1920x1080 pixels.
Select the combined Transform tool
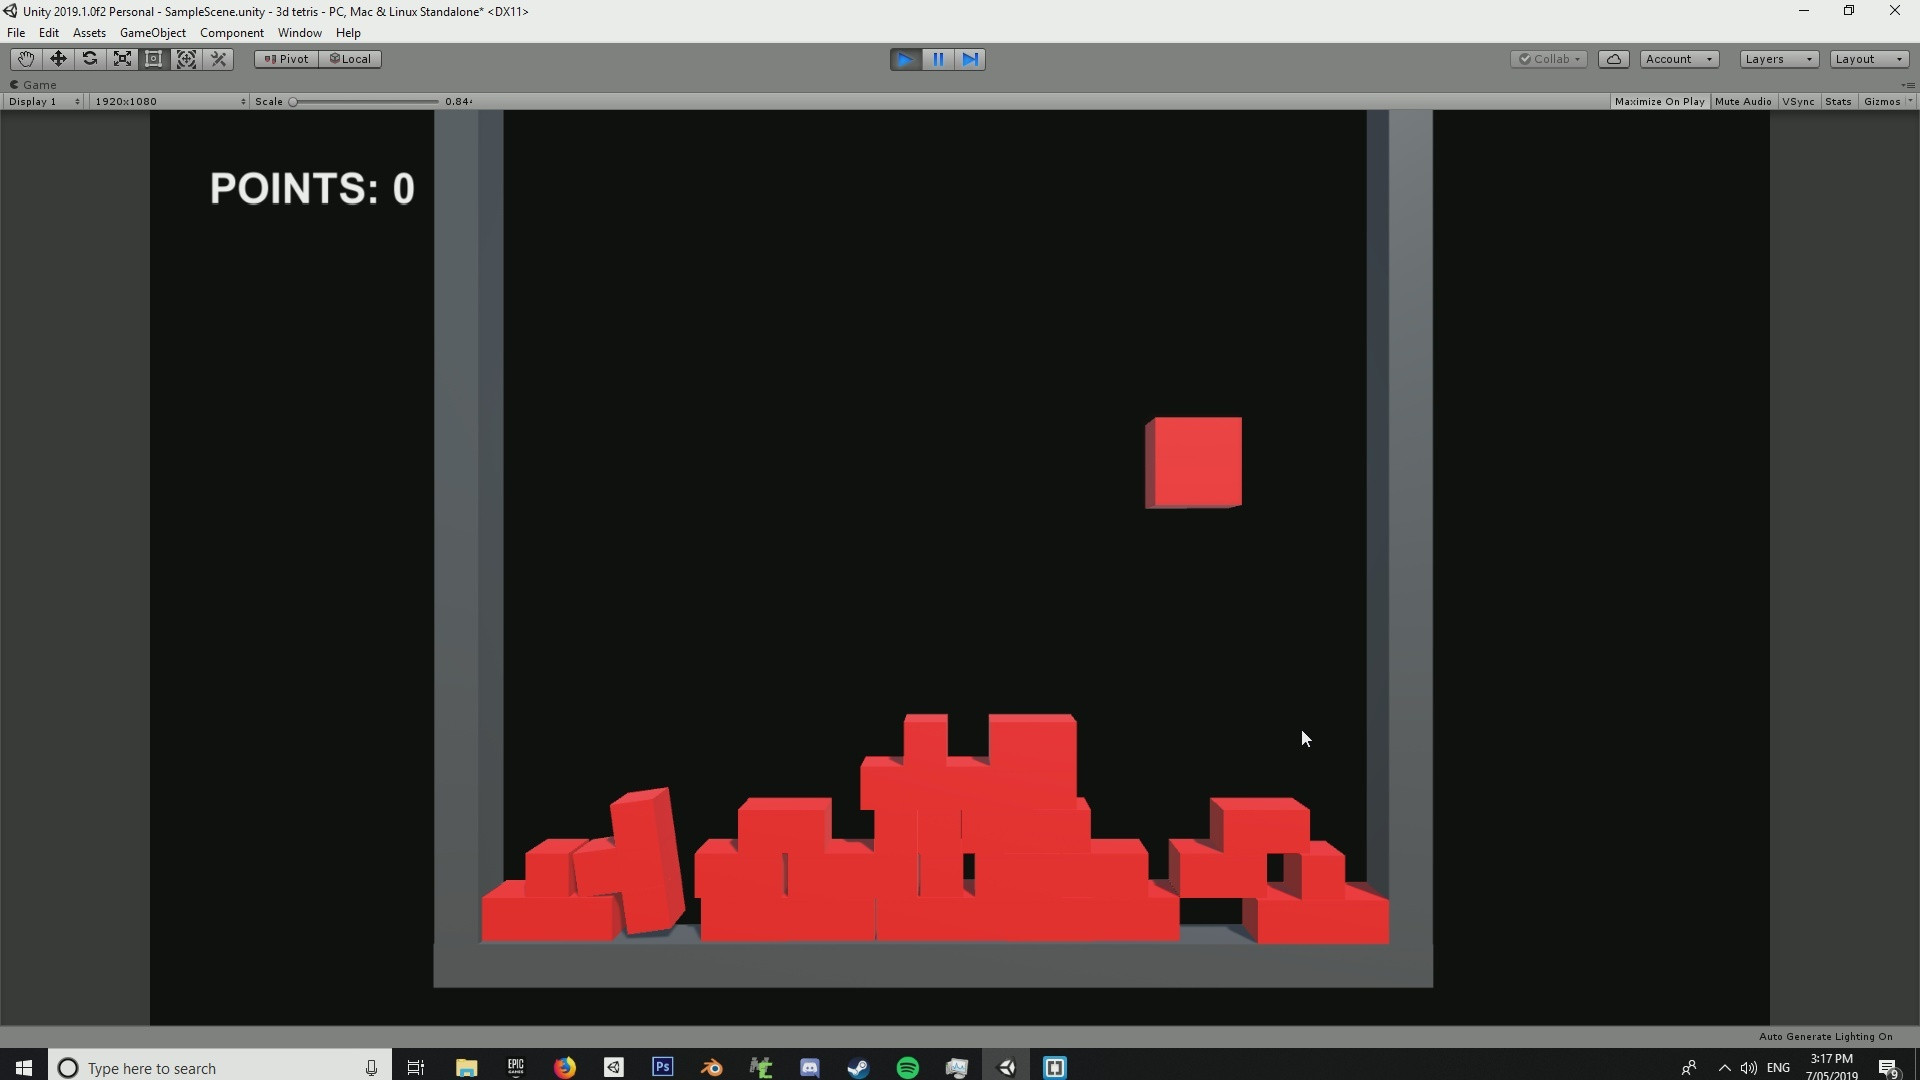pyautogui.click(x=186, y=59)
